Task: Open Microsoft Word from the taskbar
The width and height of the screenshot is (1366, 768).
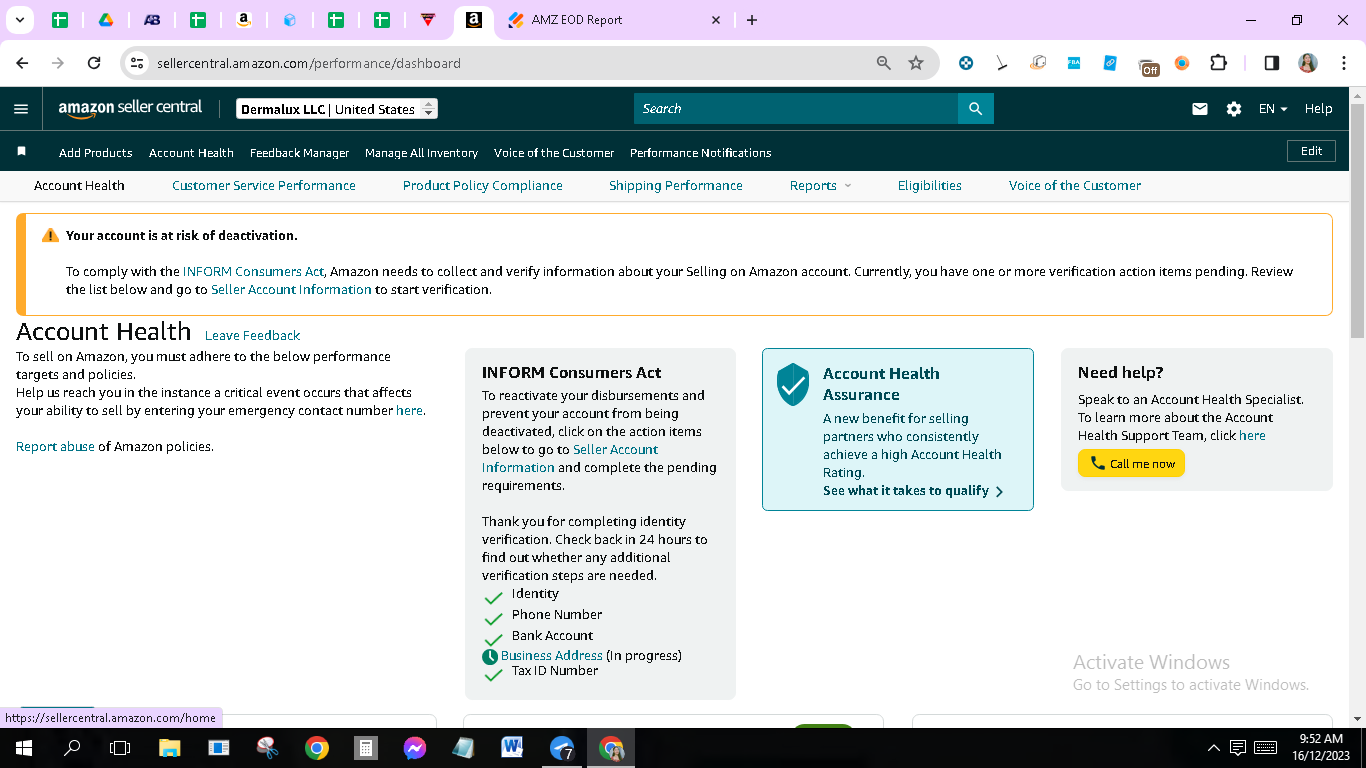Action: (512, 748)
